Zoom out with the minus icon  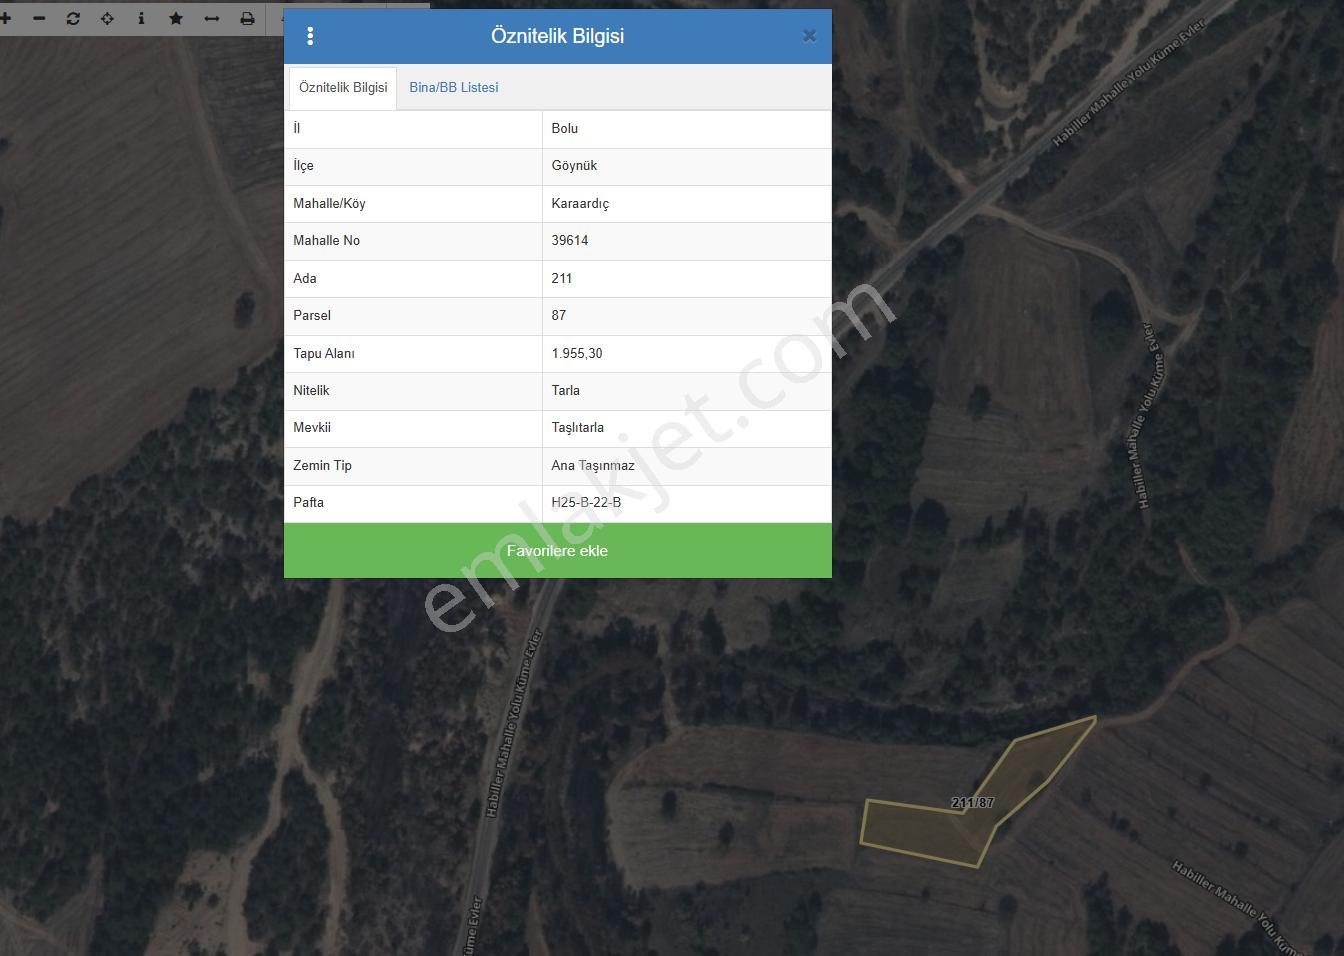pyautogui.click(x=39, y=18)
